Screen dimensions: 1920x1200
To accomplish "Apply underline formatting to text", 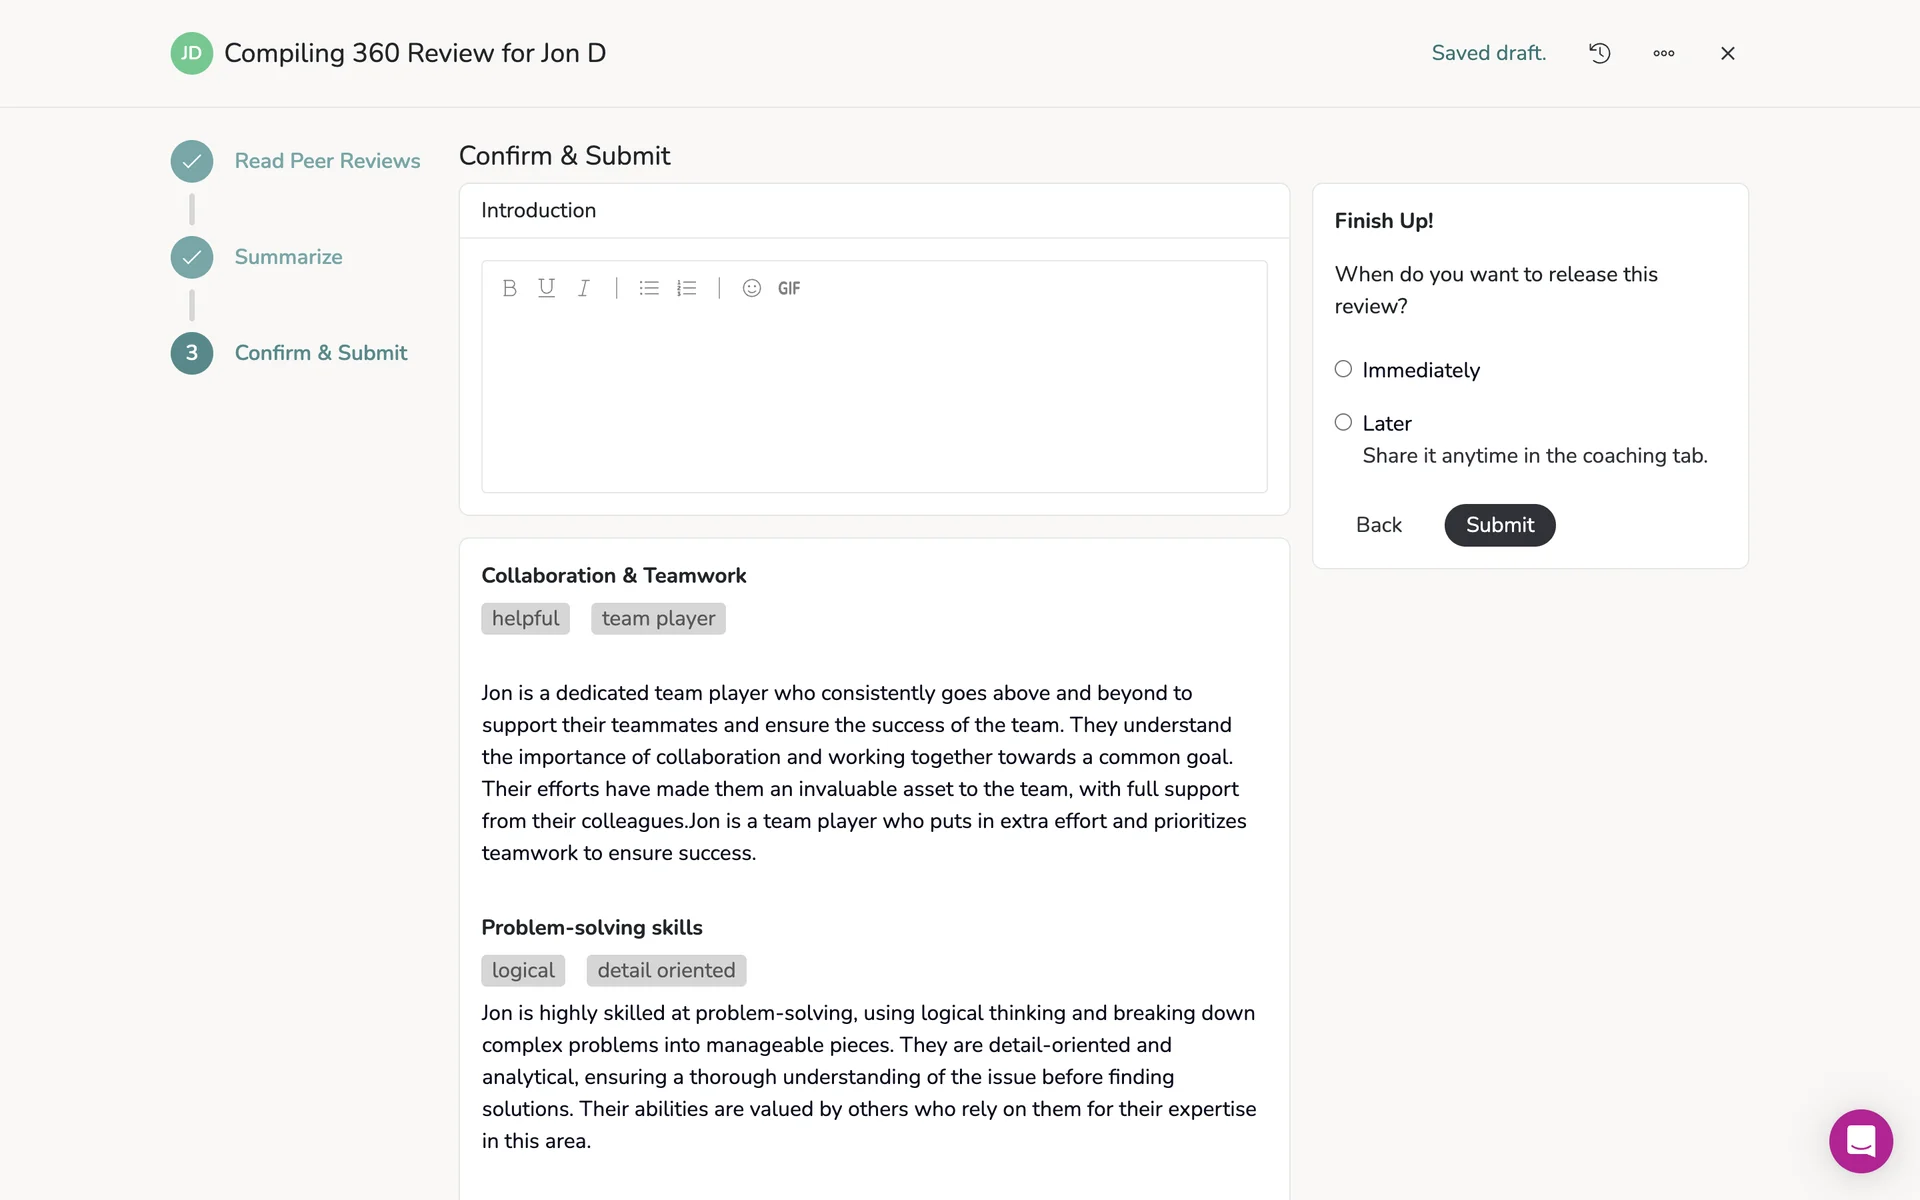I will click(546, 288).
